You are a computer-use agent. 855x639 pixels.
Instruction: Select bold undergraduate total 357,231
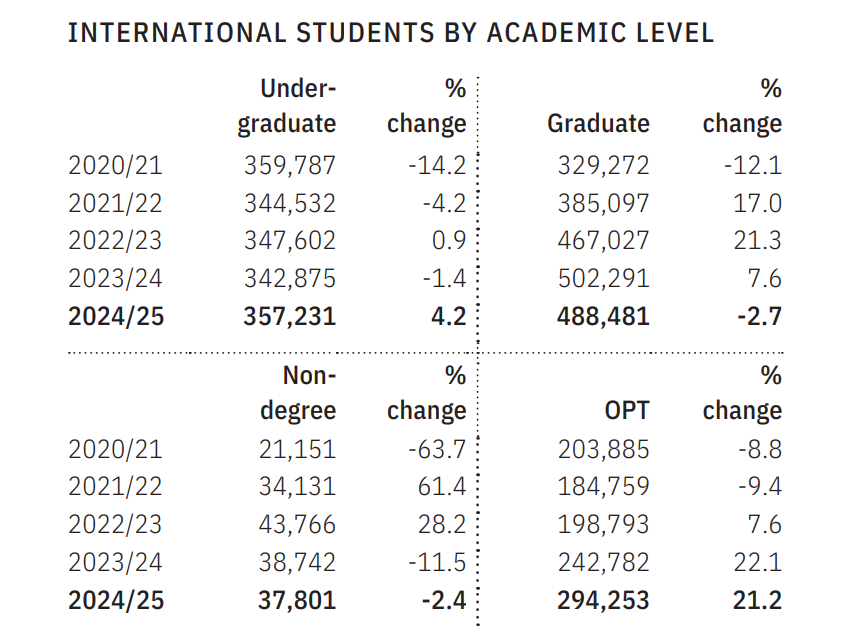[290, 317]
